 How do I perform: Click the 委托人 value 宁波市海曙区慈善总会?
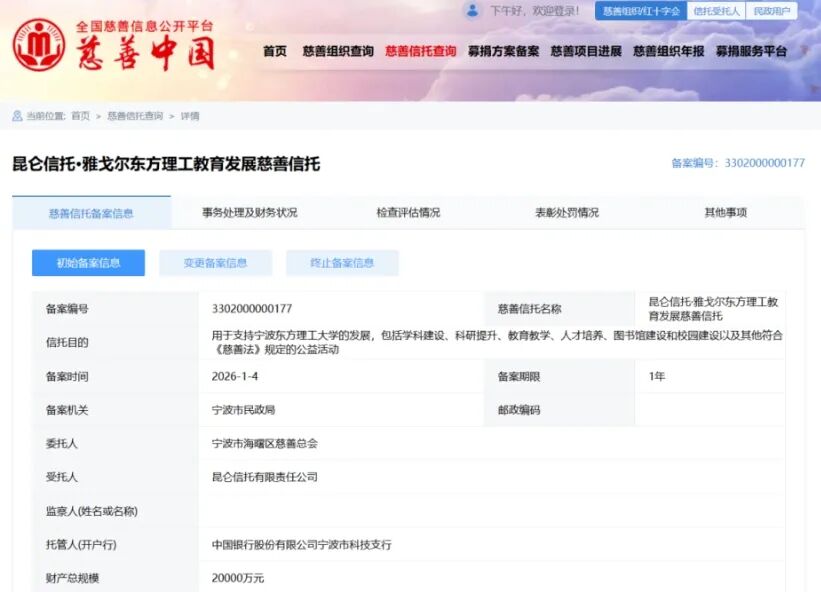pyautogui.click(x=264, y=443)
